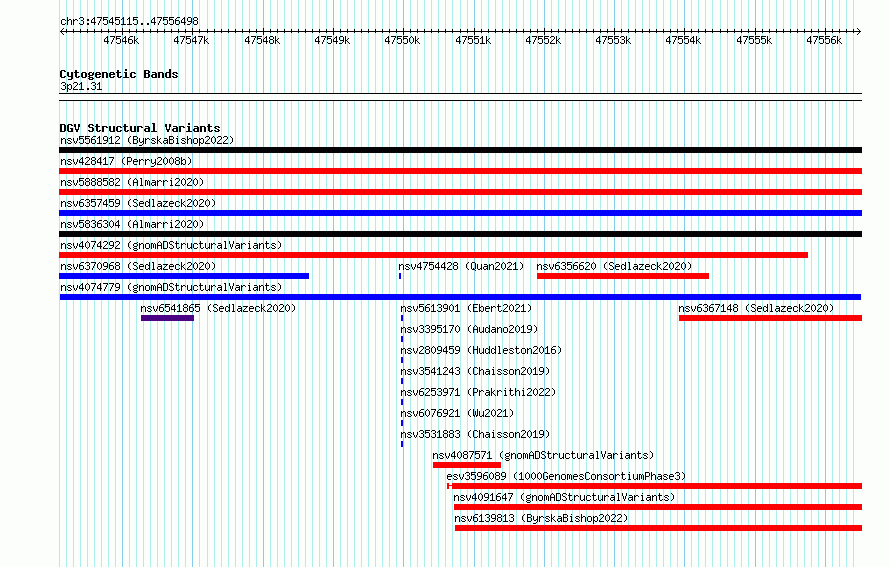
Task: Select the 3p21.31 band label
Action: [x=81, y=86]
